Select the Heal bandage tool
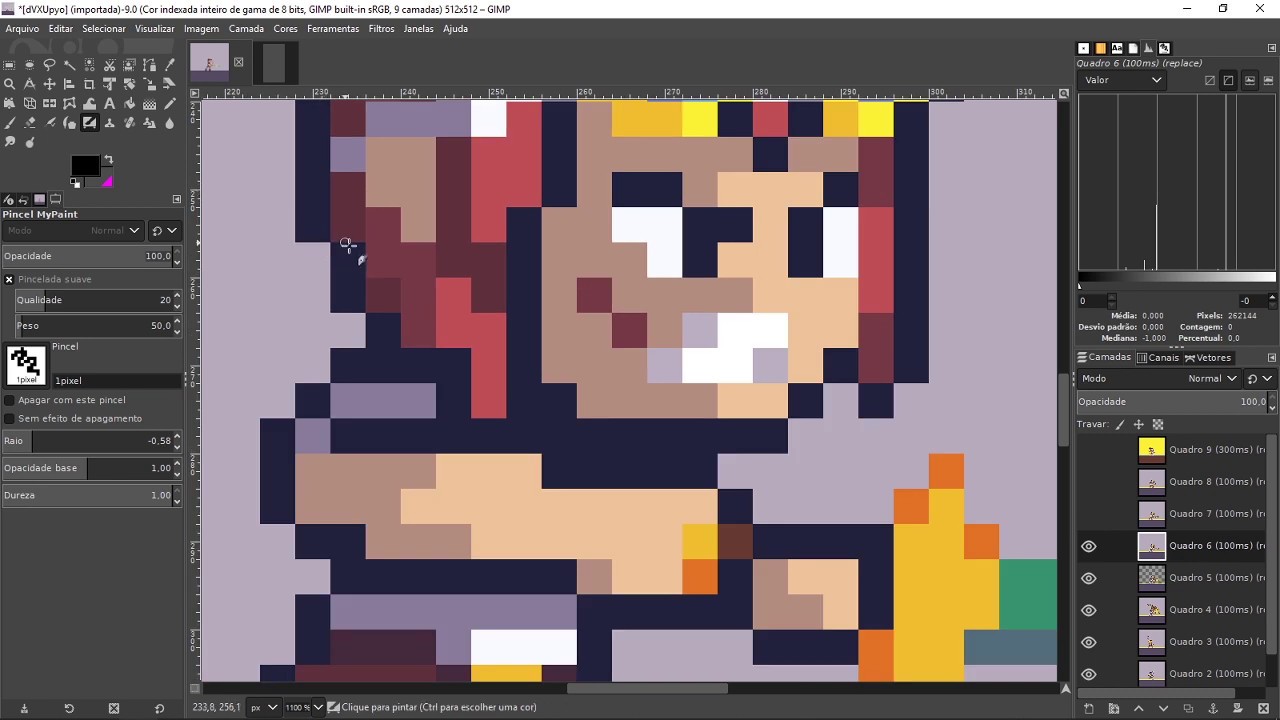Screen dimensions: 1280x720 [x=129, y=123]
